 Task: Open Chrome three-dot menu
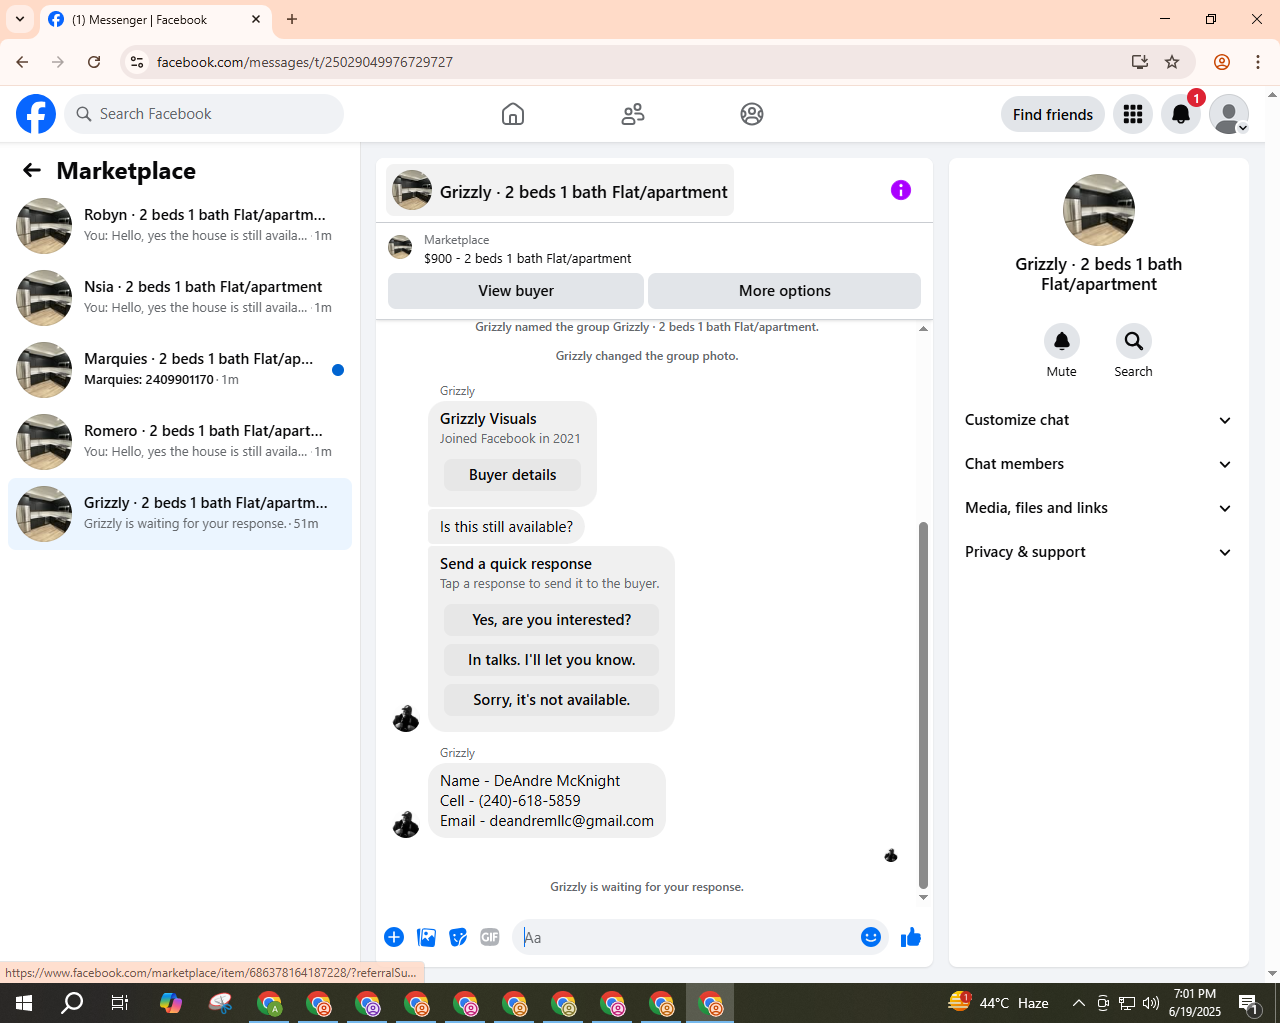(1258, 62)
